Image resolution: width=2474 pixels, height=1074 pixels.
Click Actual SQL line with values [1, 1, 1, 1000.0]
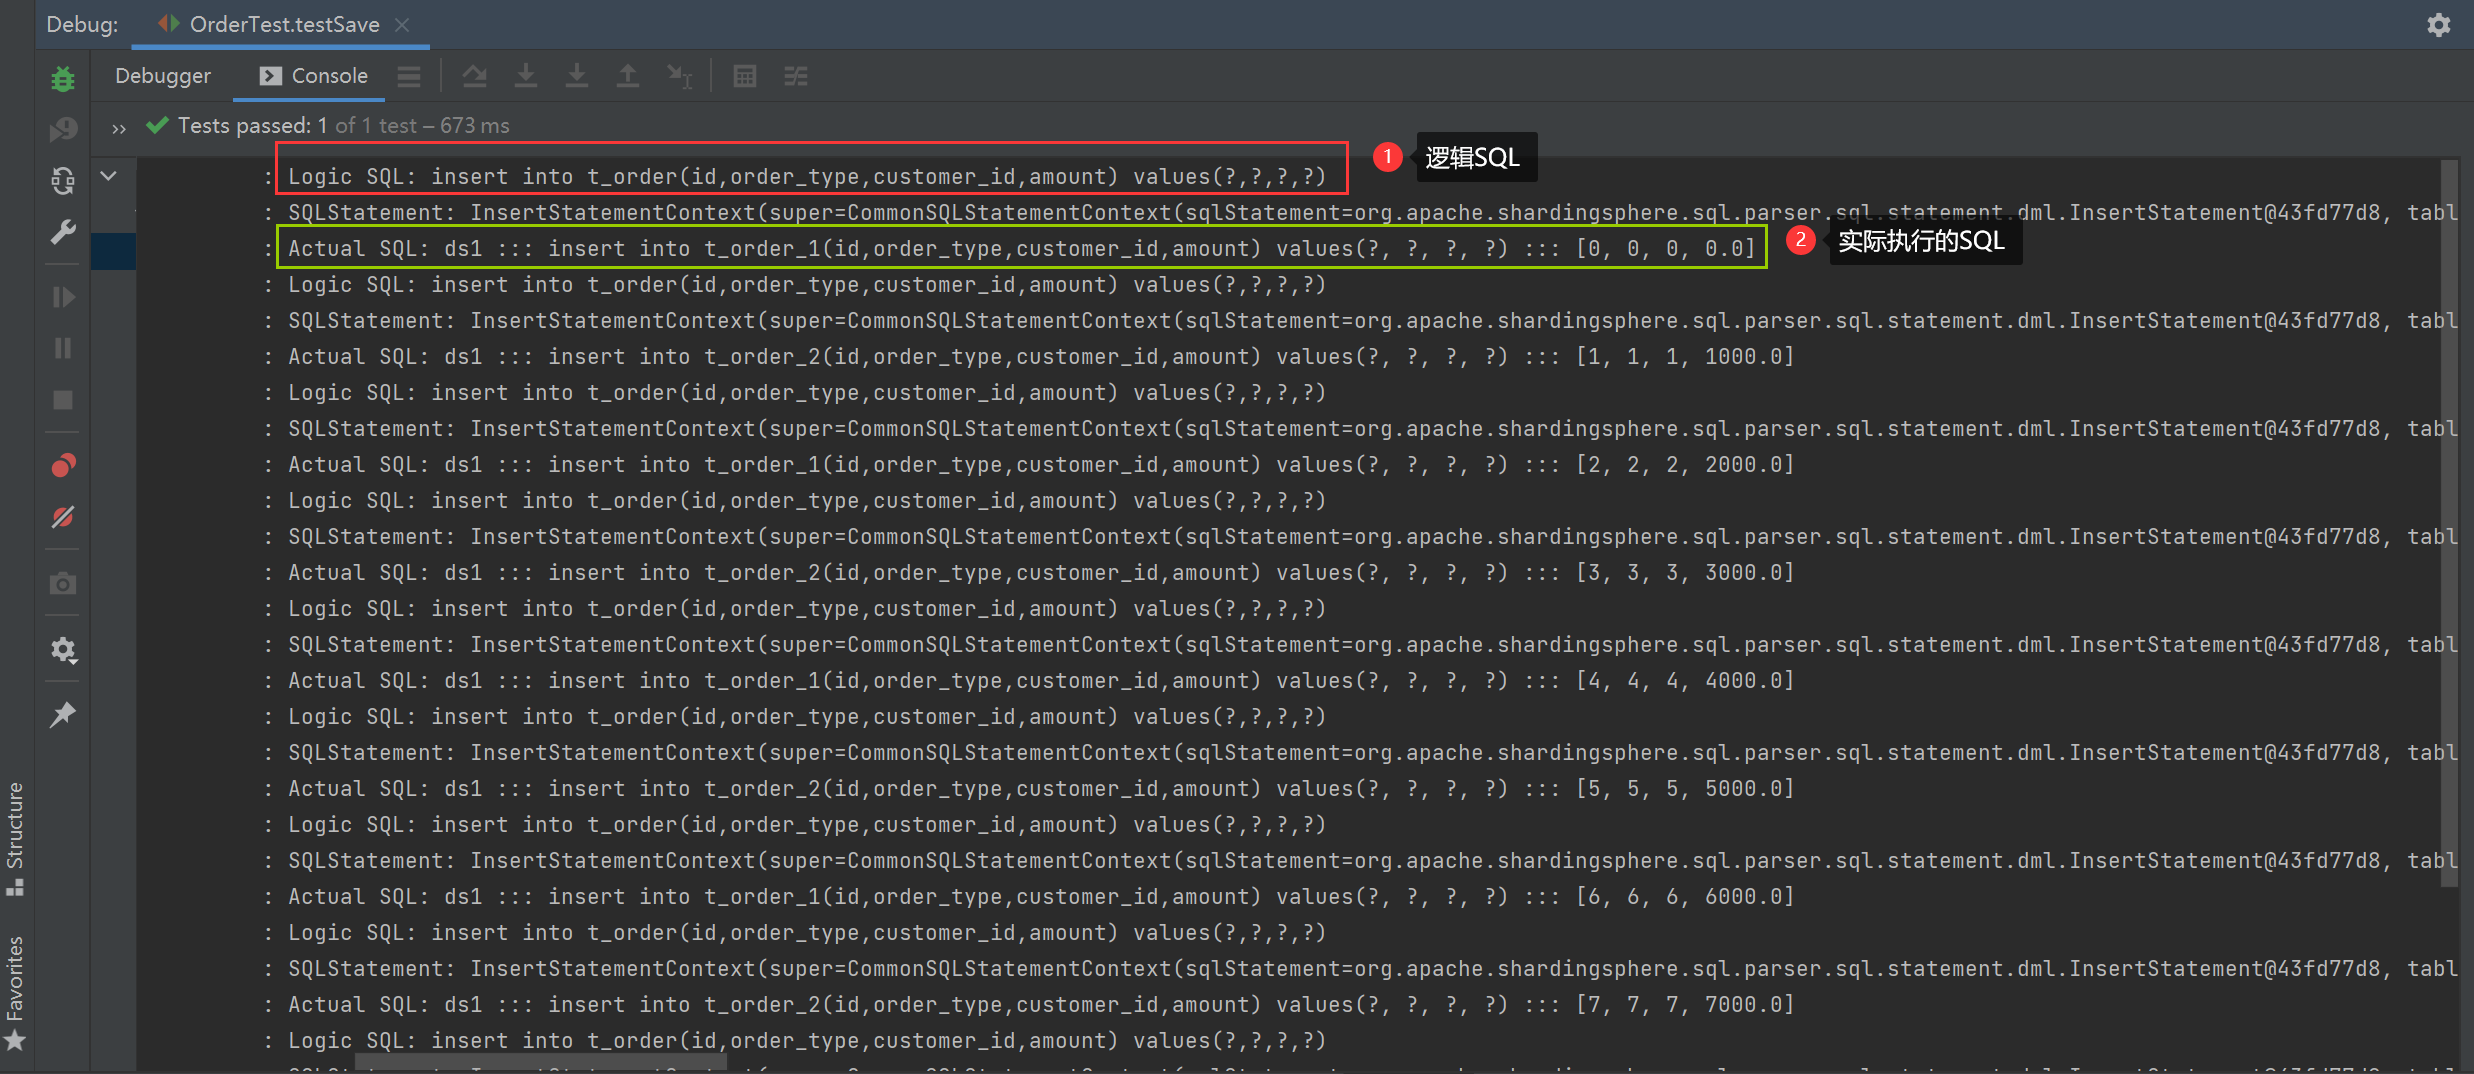pos(1041,356)
